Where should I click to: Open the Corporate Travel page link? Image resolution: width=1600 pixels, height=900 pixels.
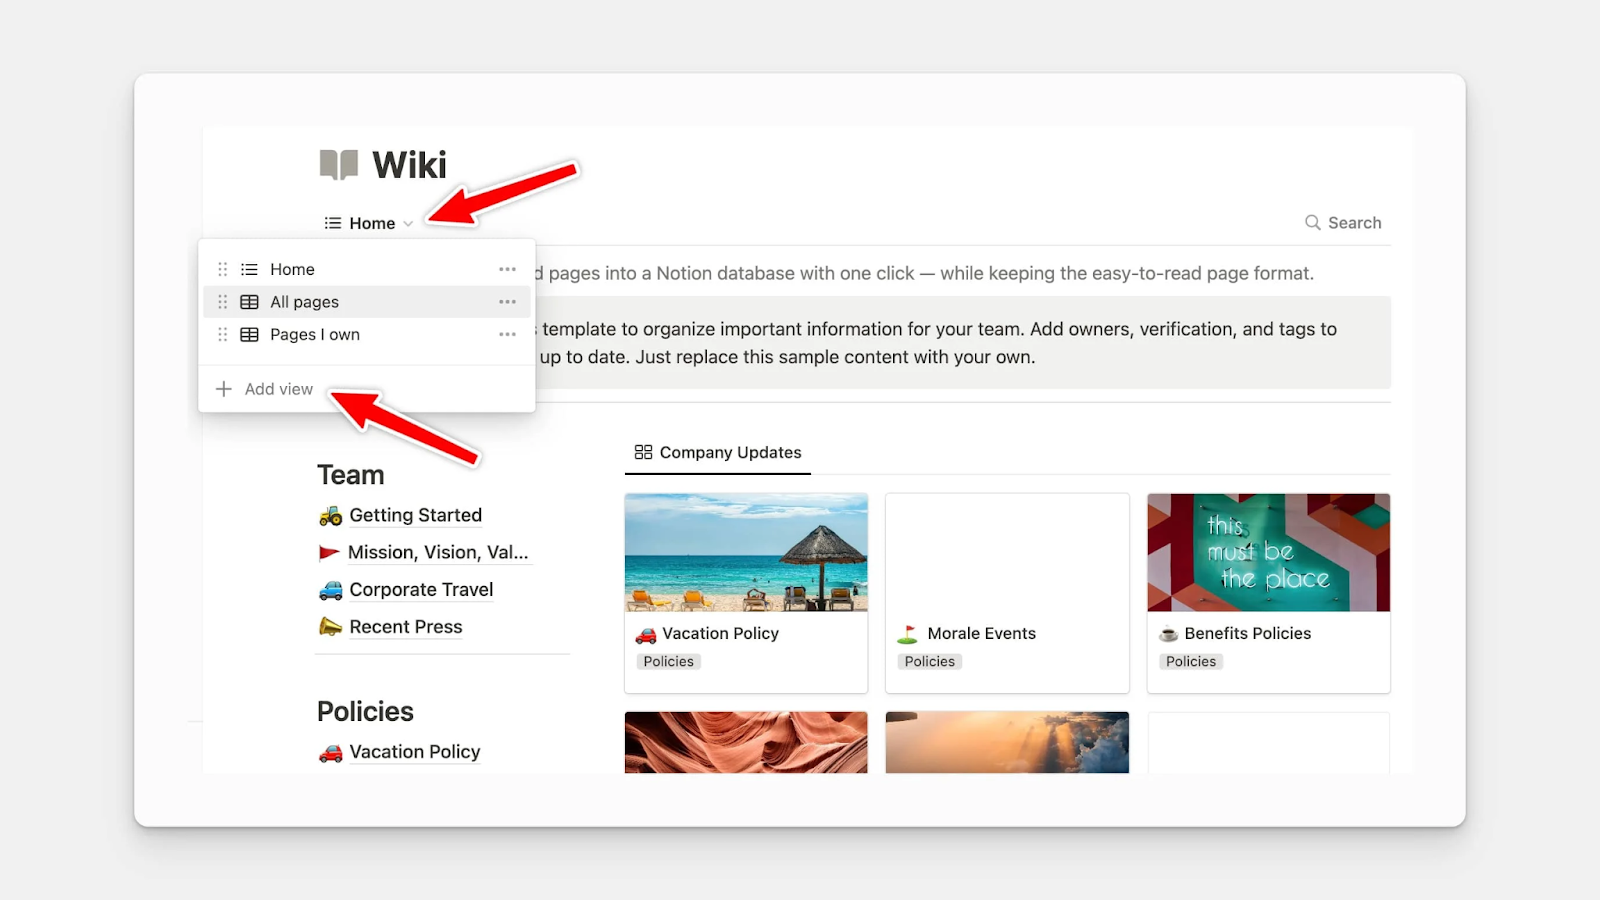point(421,590)
